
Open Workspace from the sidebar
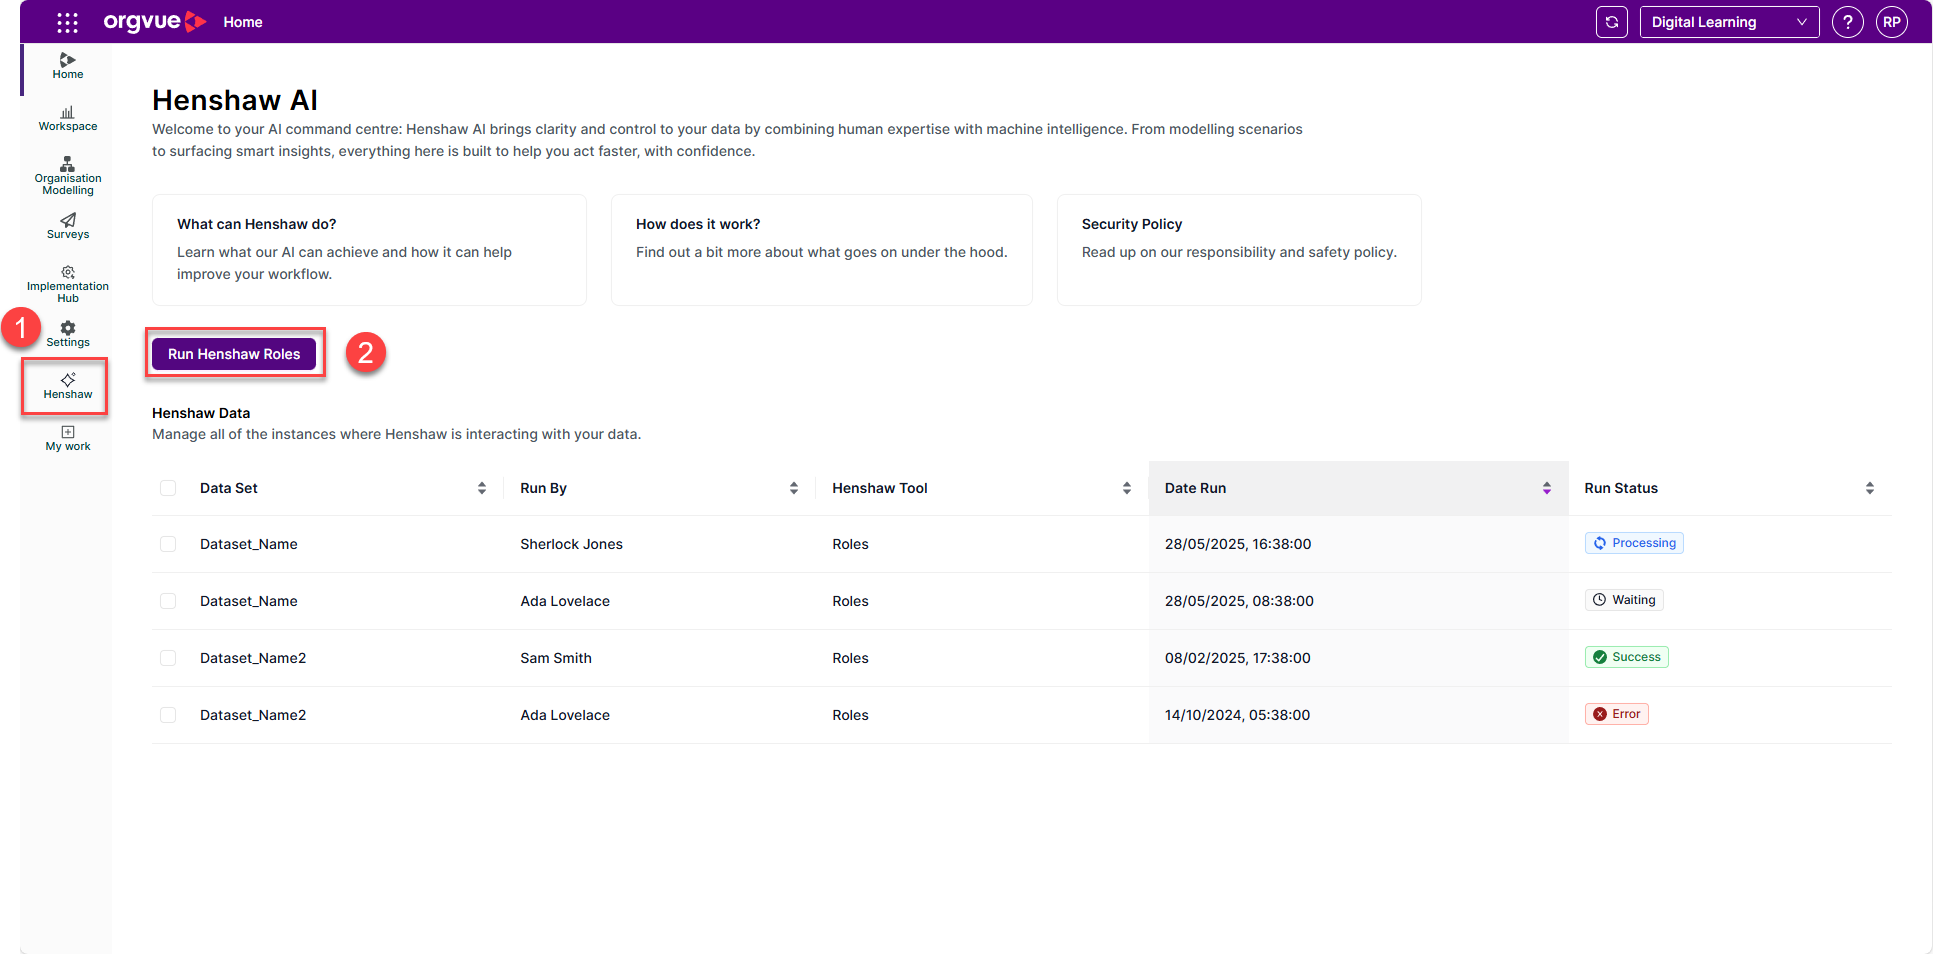(68, 119)
